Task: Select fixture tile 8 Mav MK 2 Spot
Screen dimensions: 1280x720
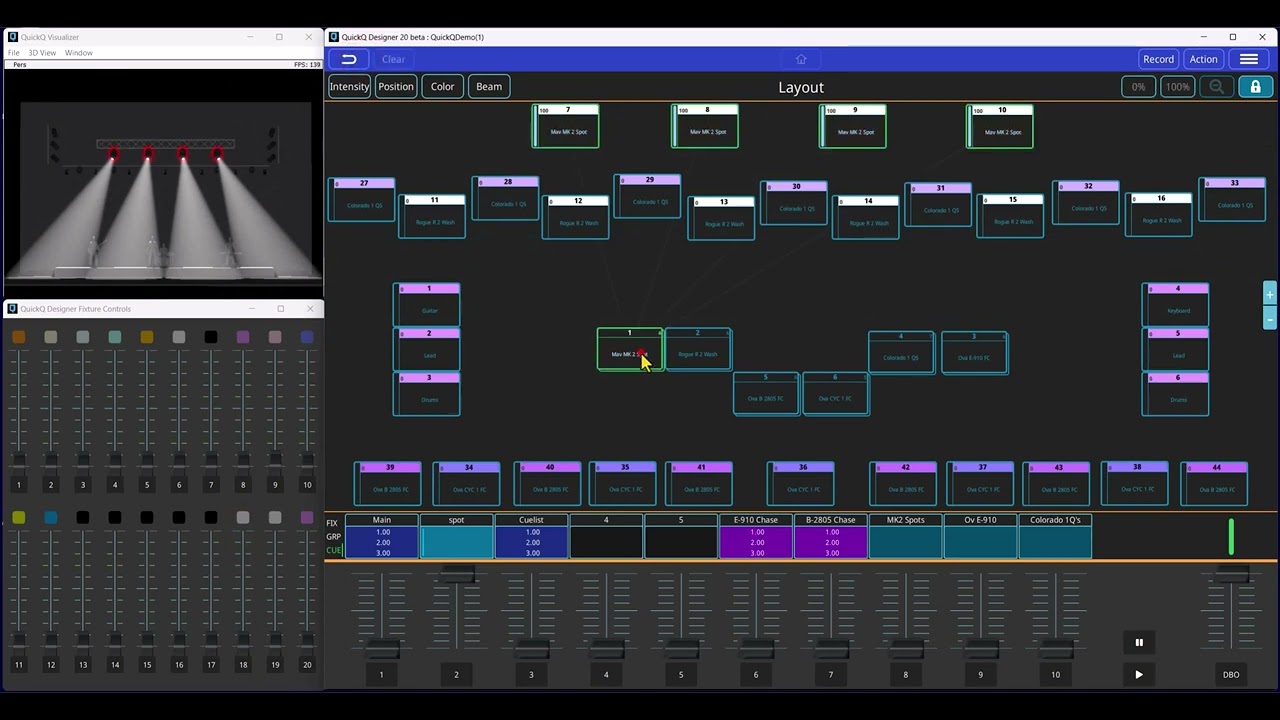Action: click(705, 126)
